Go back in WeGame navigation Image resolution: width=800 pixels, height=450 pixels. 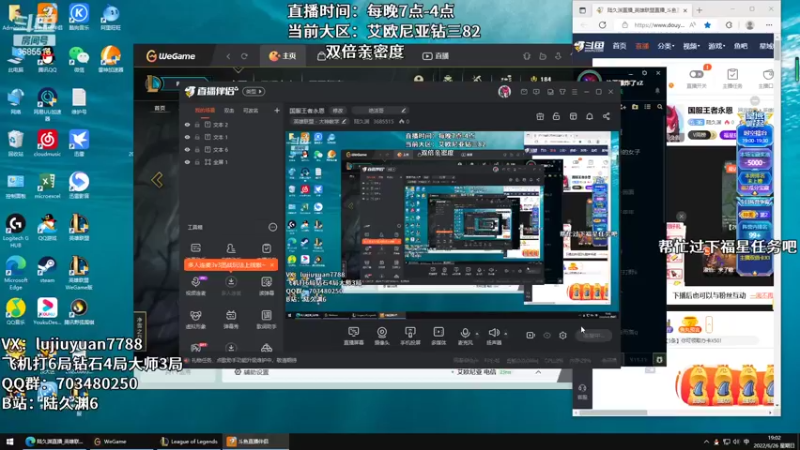click(x=228, y=56)
